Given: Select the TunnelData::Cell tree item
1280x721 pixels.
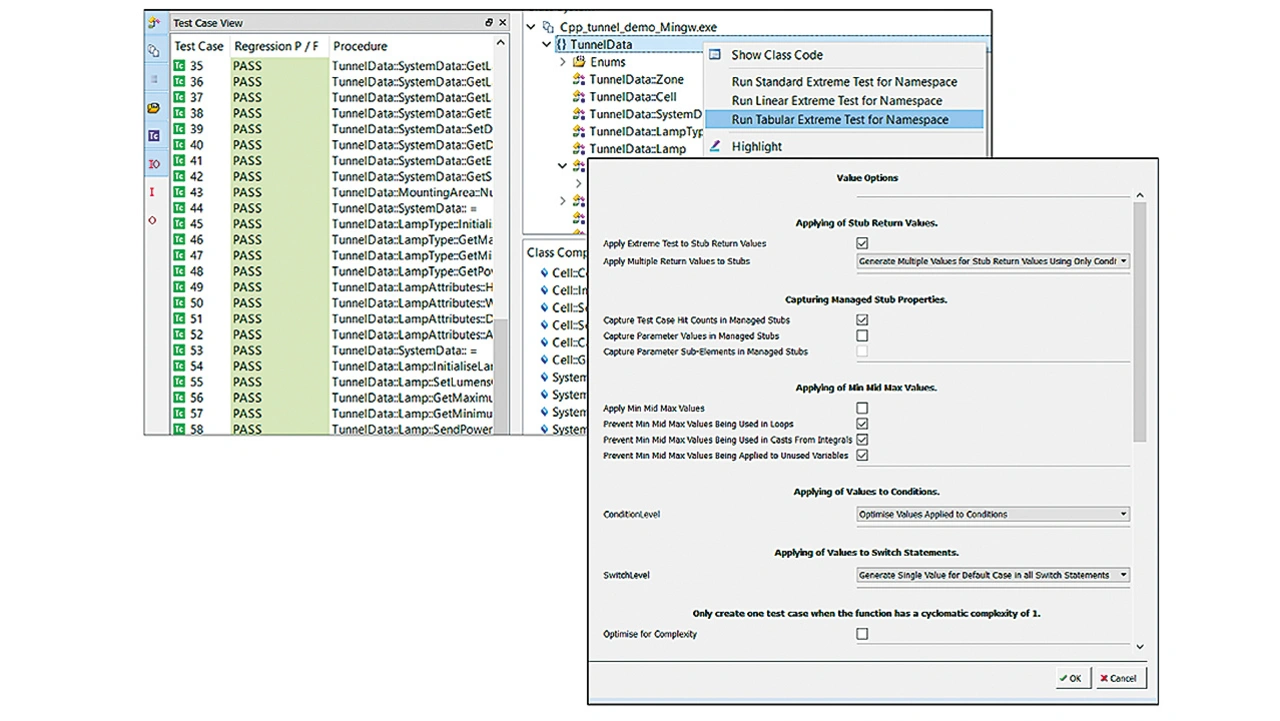Looking at the screenshot, I should click(x=632, y=97).
